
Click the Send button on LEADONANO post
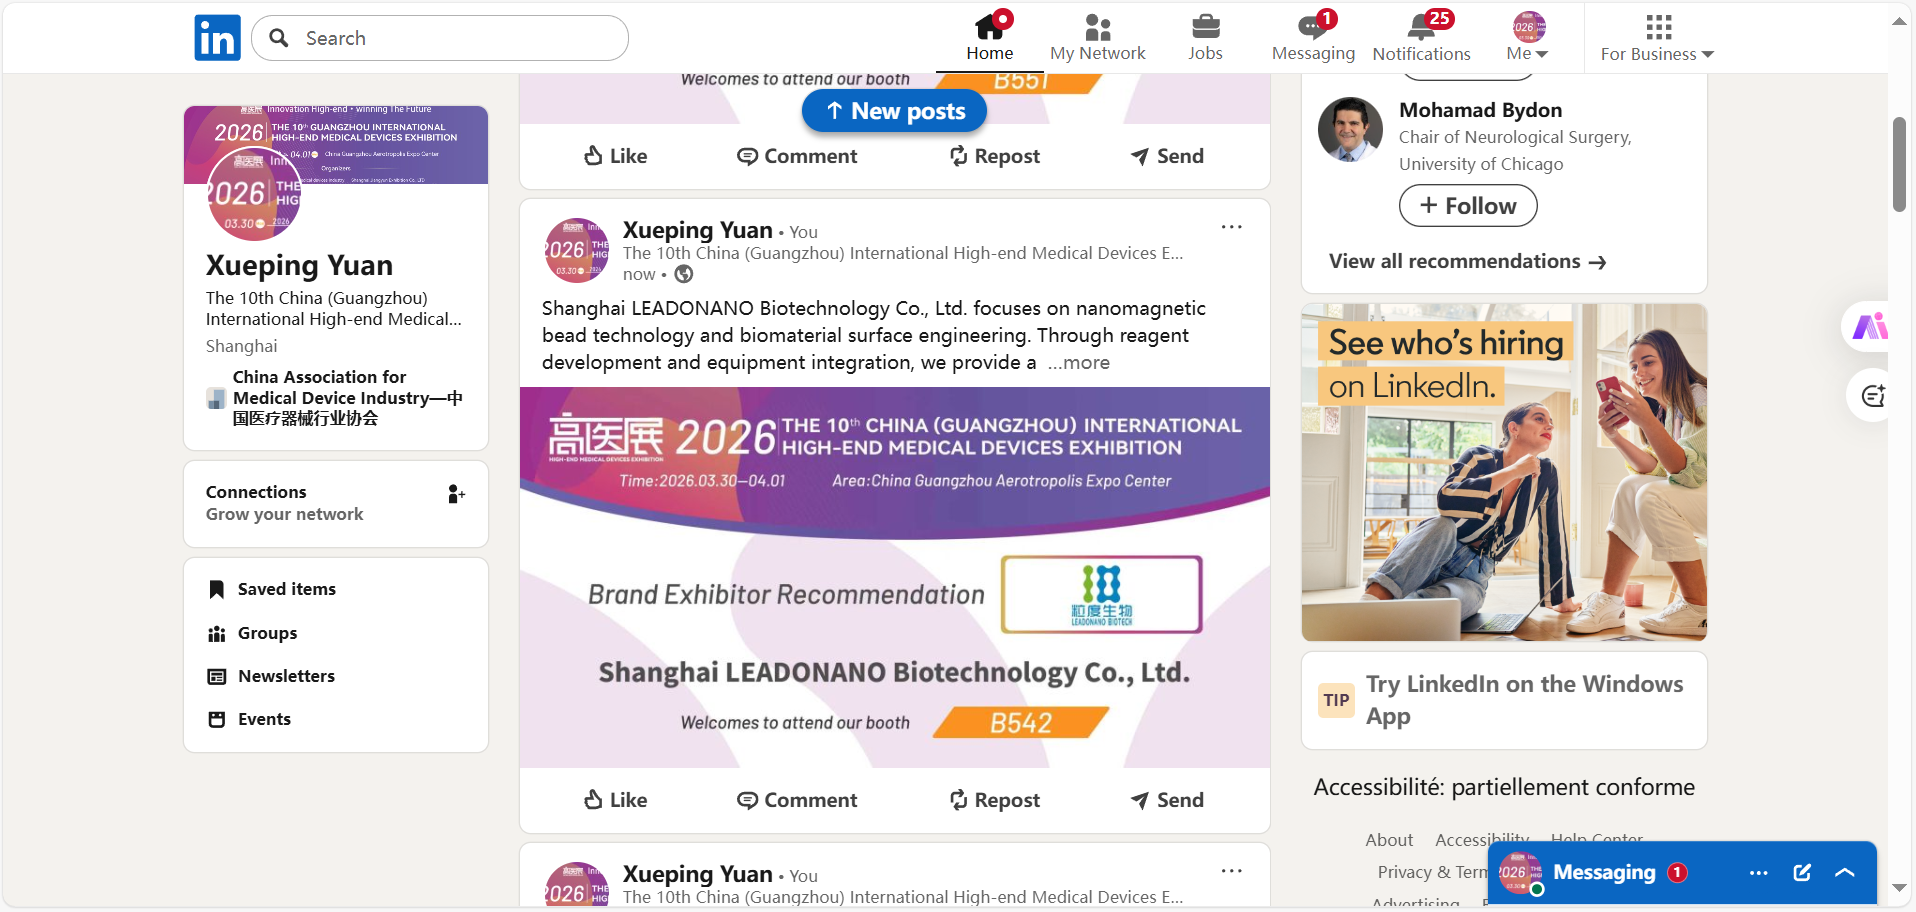click(x=1167, y=800)
